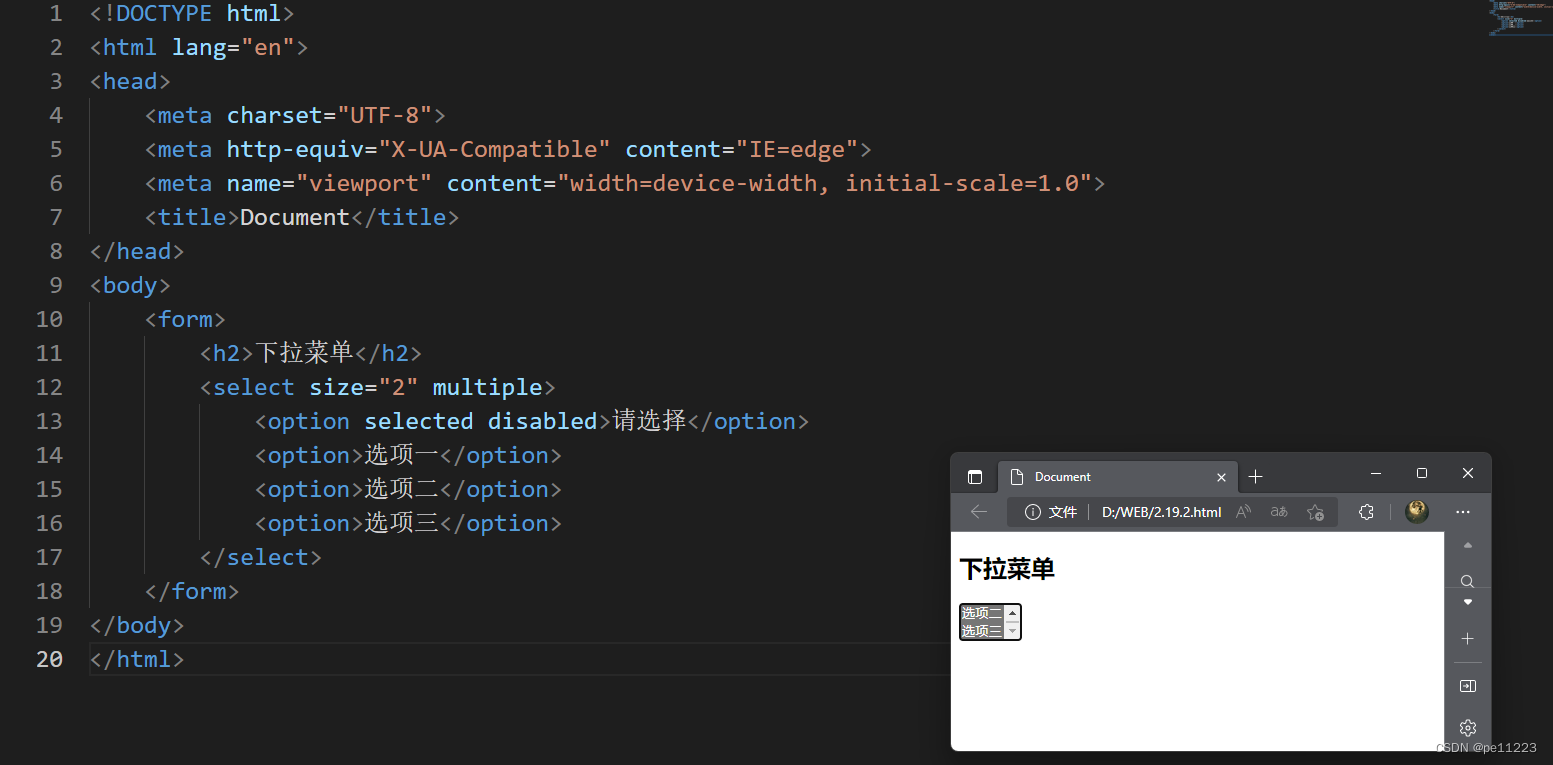Click the 下拉菜单 text in h2 code line
The height and width of the screenshot is (765, 1553).
pos(304,353)
